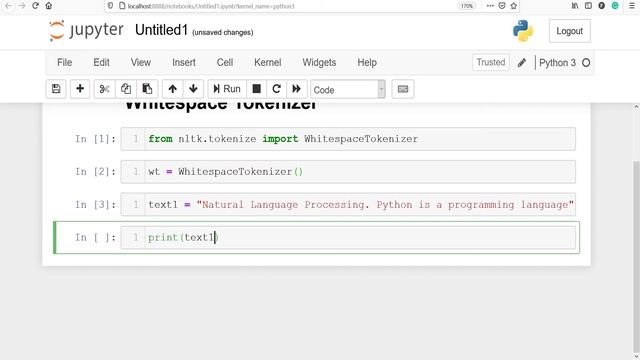
Task: Log out using the Logout button
Action: [x=569, y=31]
